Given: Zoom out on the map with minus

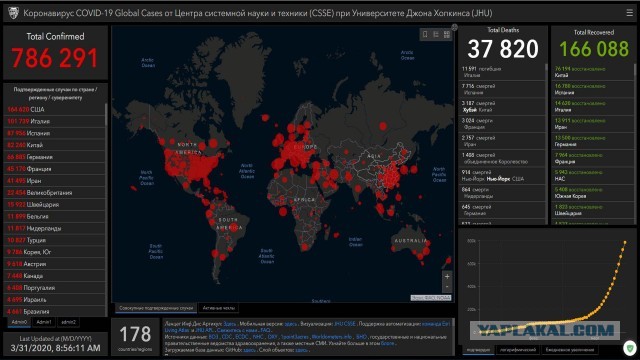Looking at the screenshot, I should (x=447, y=287).
